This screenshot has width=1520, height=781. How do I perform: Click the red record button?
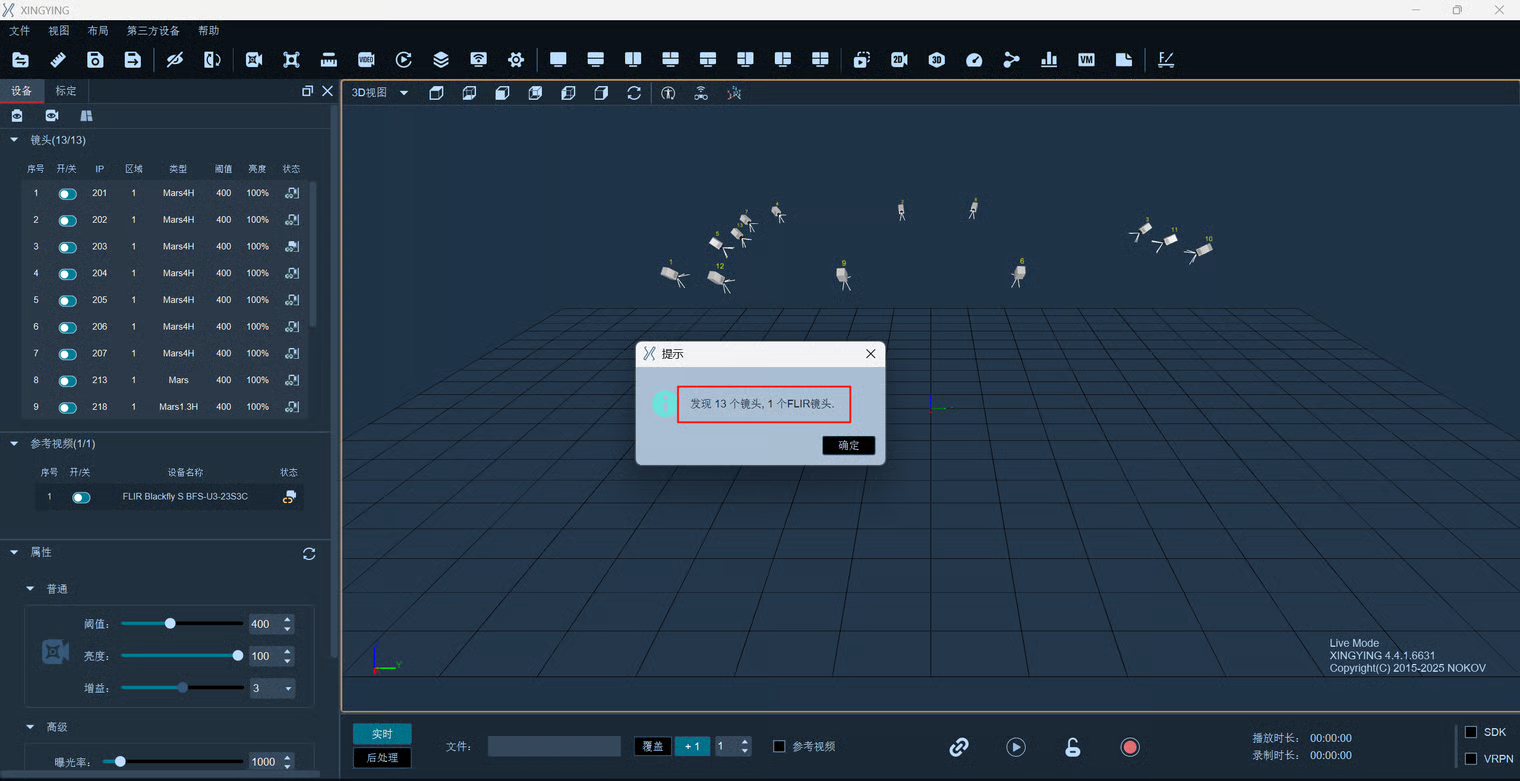point(1130,747)
